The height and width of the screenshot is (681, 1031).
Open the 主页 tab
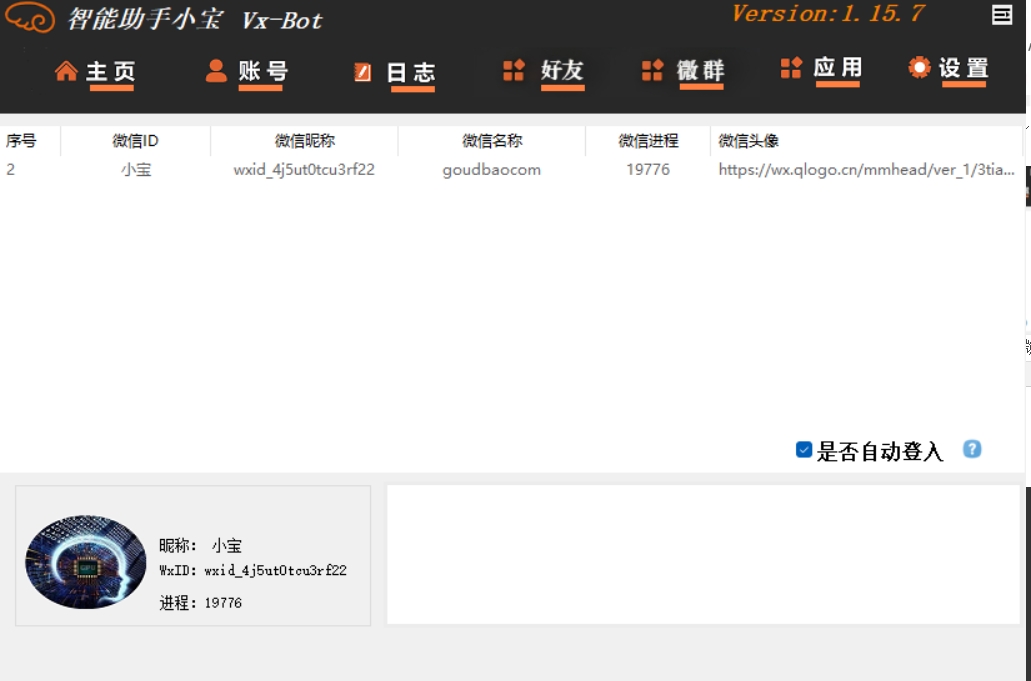click(x=110, y=72)
